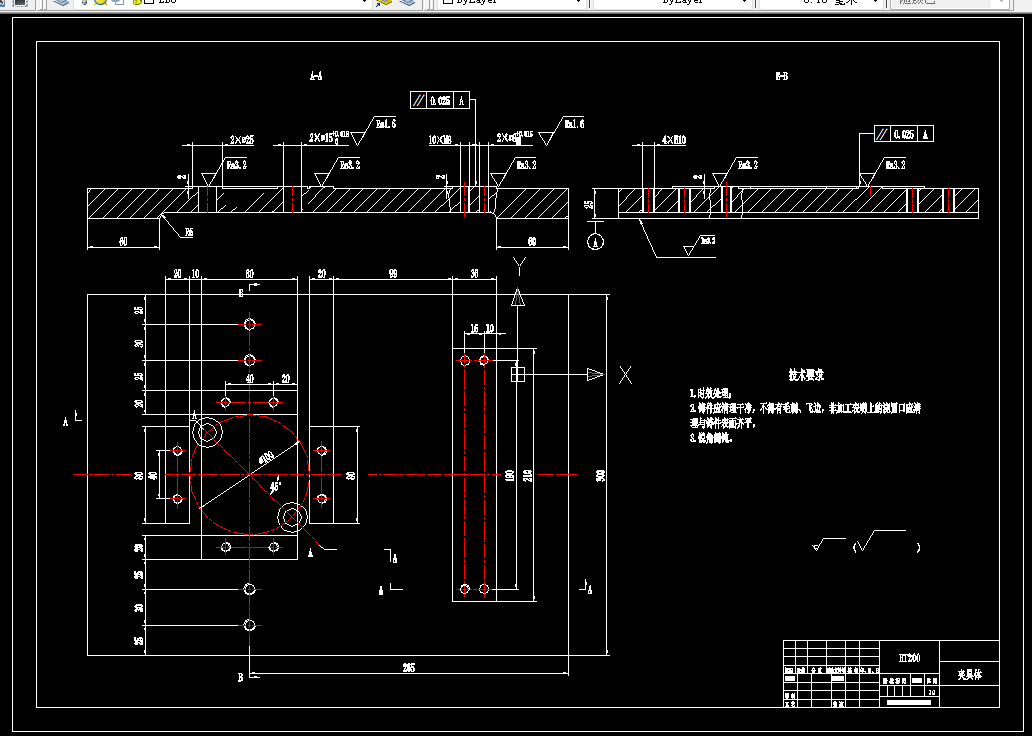
Task: Click the UCS origin square marker
Action: point(518,375)
